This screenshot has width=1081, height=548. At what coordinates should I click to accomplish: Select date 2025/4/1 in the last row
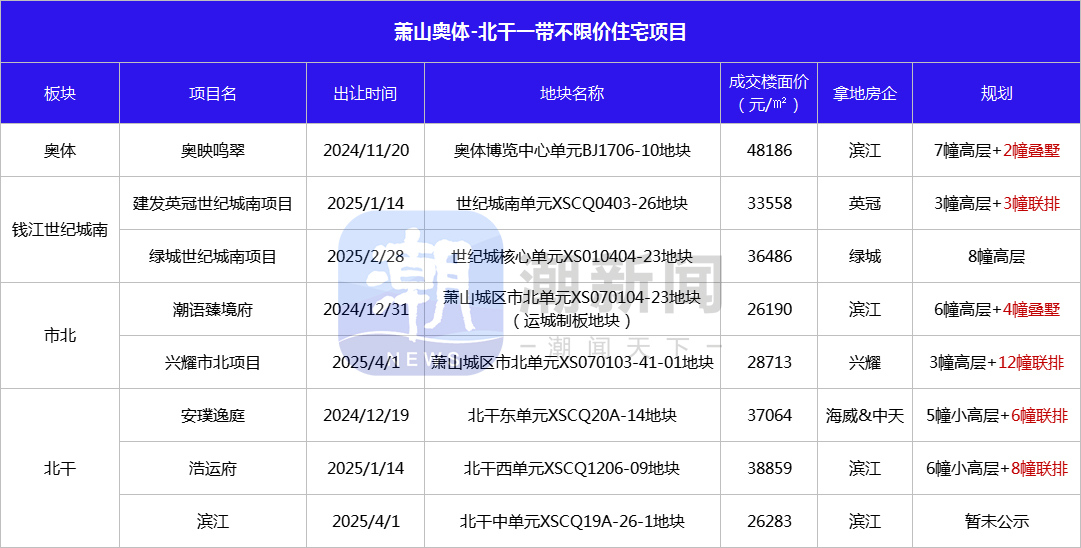(365, 522)
